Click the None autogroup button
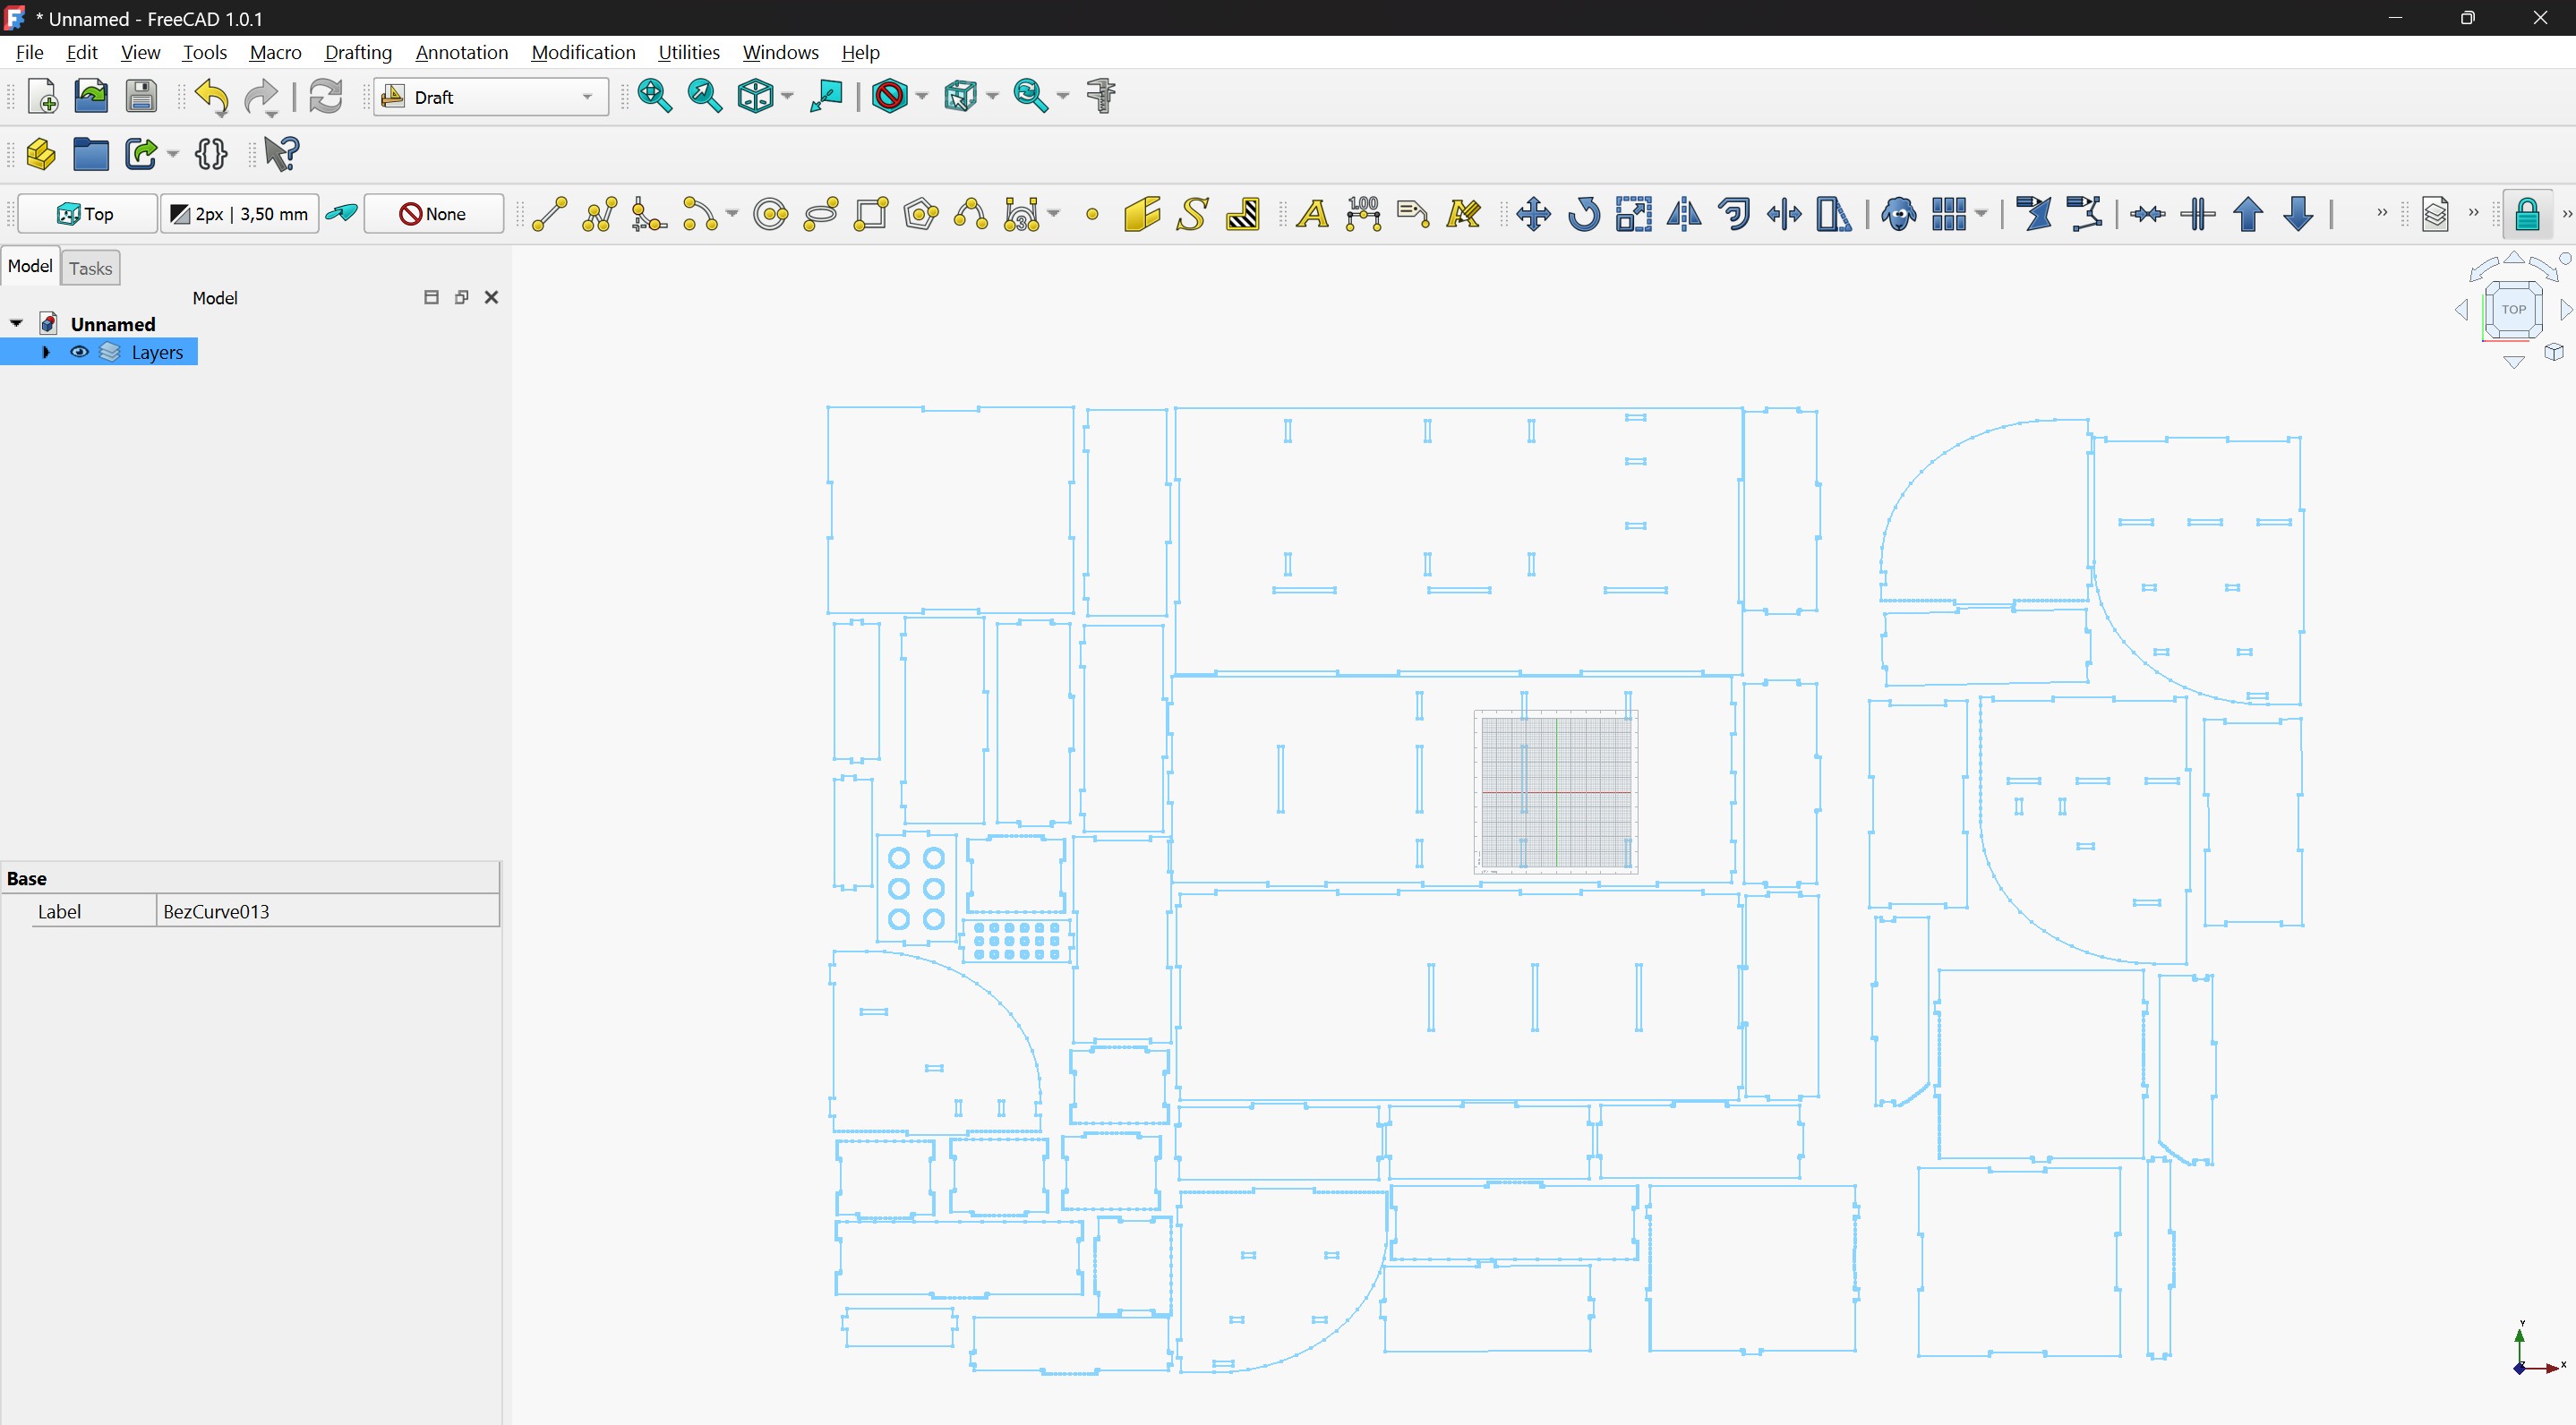This screenshot has width=2576, height=1425. point(433,214)
